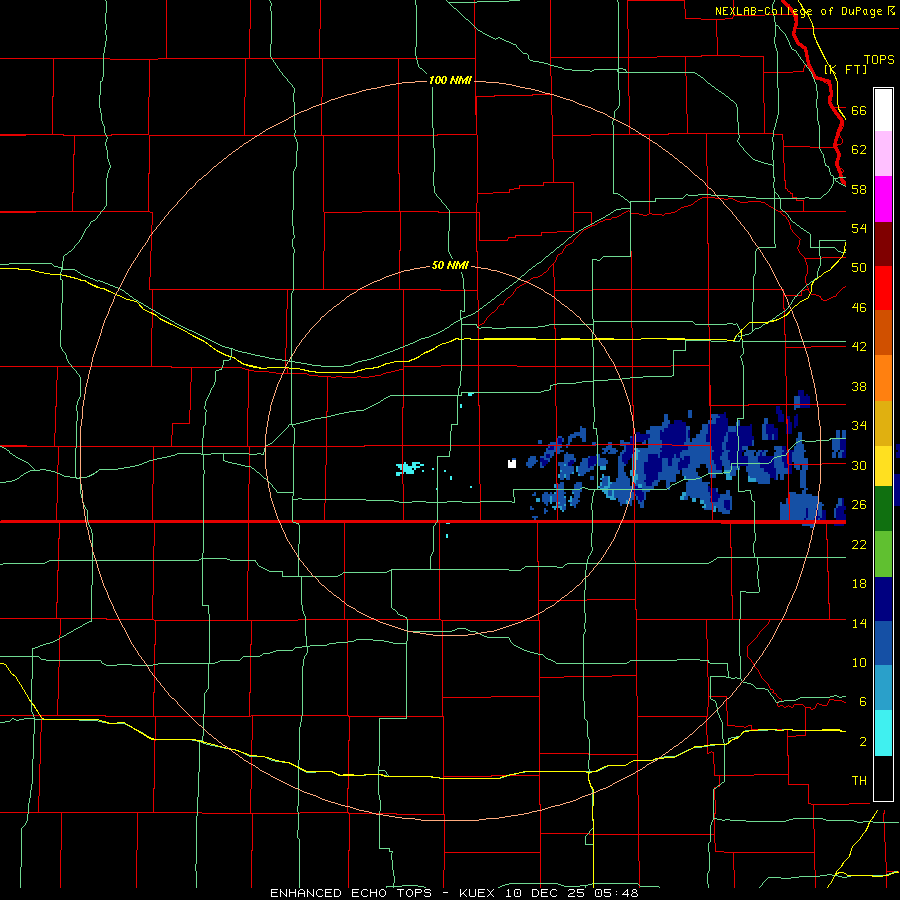Viewport: 900px width, 900px height.
Task: Click the cyan low echo top cluster
Action: click(x=409, y=468)
